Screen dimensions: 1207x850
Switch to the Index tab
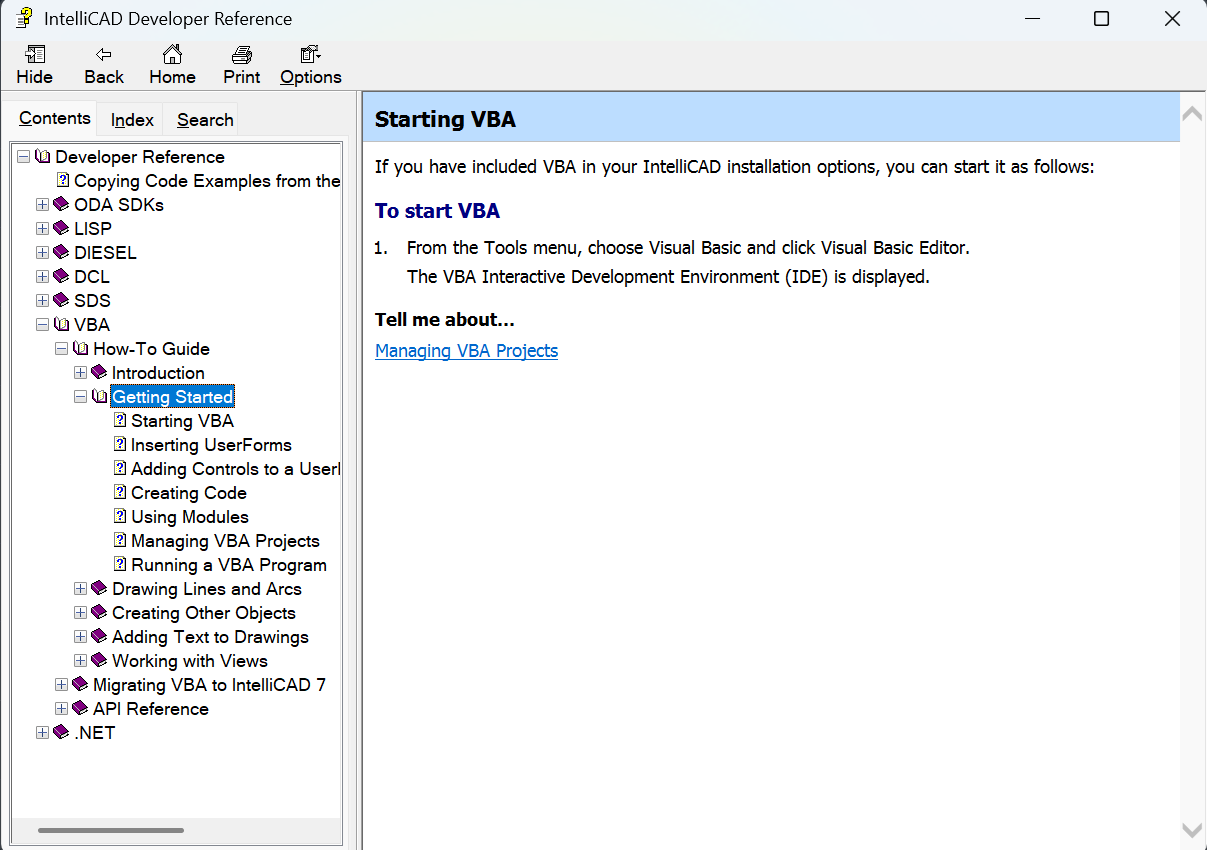(132, 120)
